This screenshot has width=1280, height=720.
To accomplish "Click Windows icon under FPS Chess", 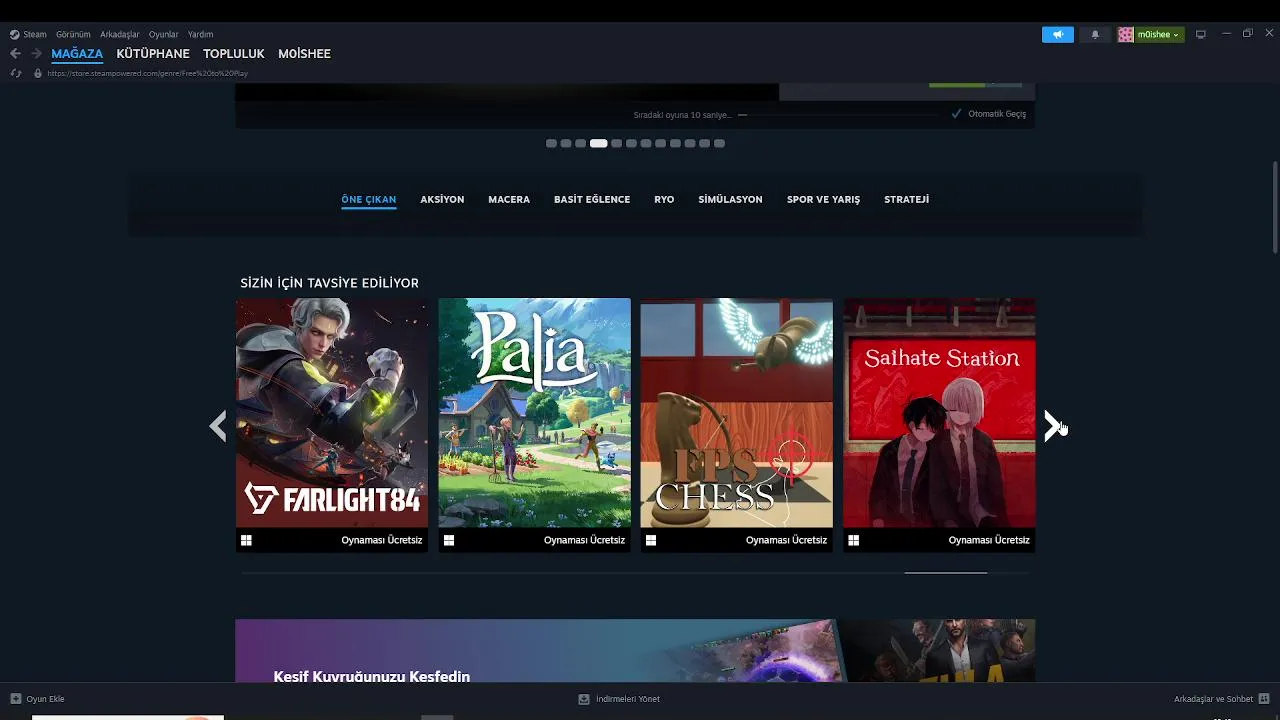I will point(651,540).
